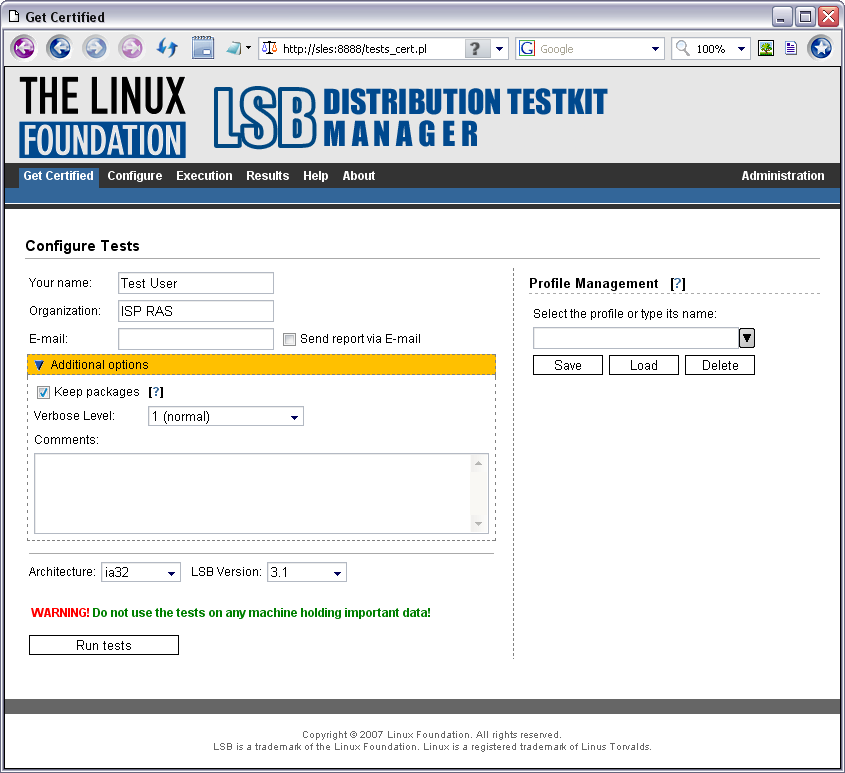
Task: Open the Configure tab
Action: tap(135, 176)
